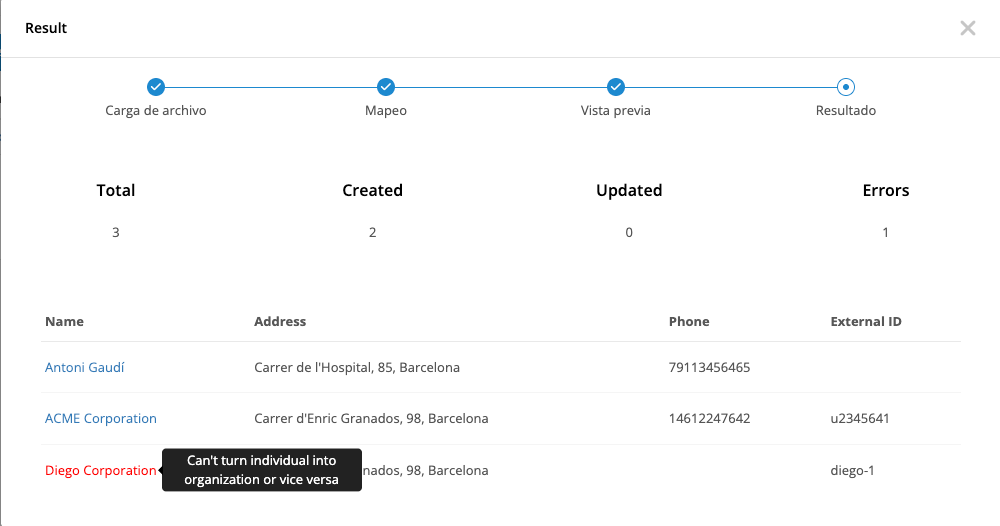Open the Antoni Gaudí contact link
Viewport: 1000px width, 526px height.
tap(85, 367)
